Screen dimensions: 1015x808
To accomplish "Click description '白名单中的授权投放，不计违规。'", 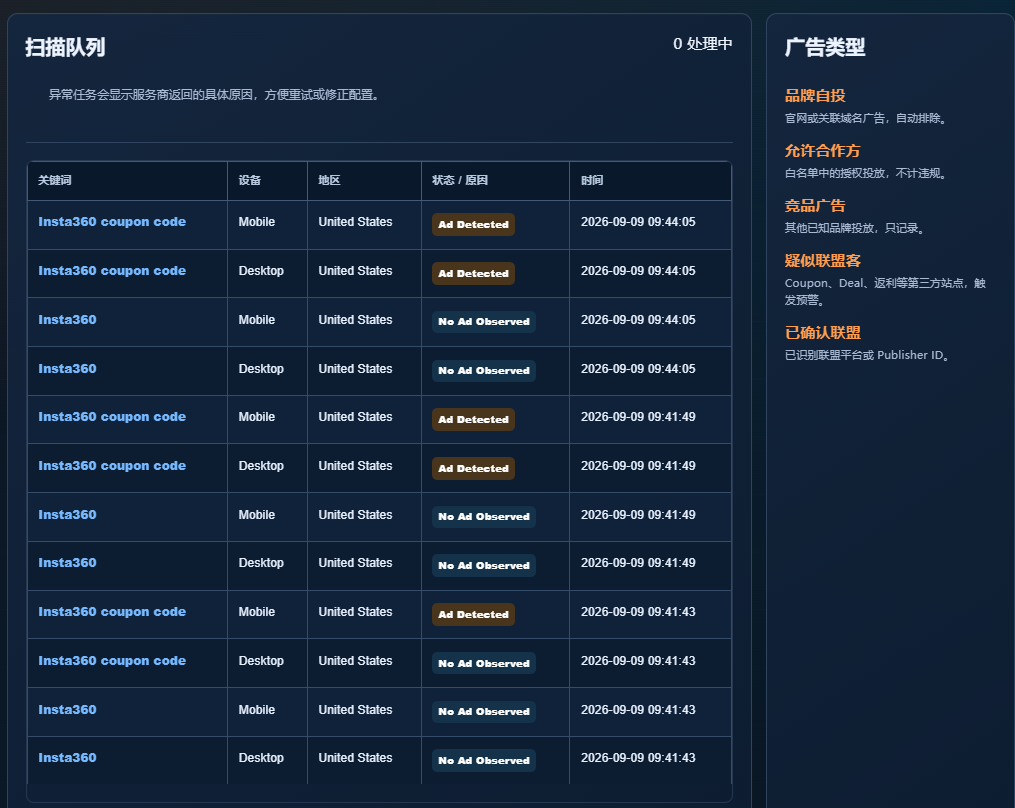I will 865,173.
